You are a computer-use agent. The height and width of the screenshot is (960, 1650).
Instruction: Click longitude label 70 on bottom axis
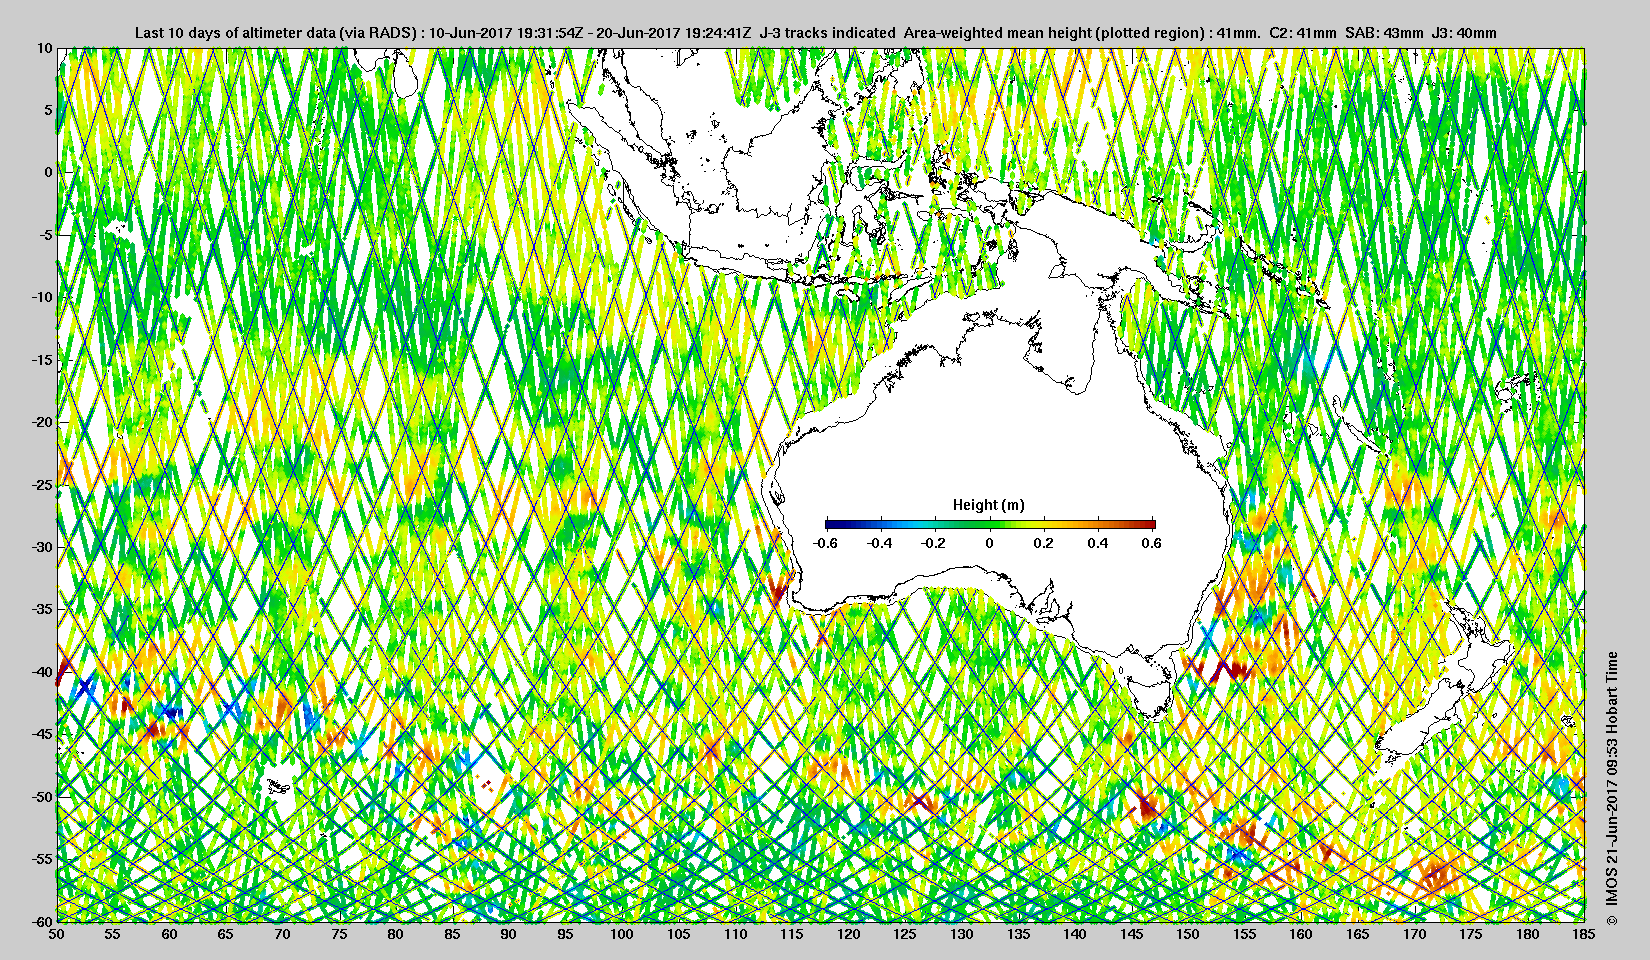pyautogui.click(x=283, y=934)
